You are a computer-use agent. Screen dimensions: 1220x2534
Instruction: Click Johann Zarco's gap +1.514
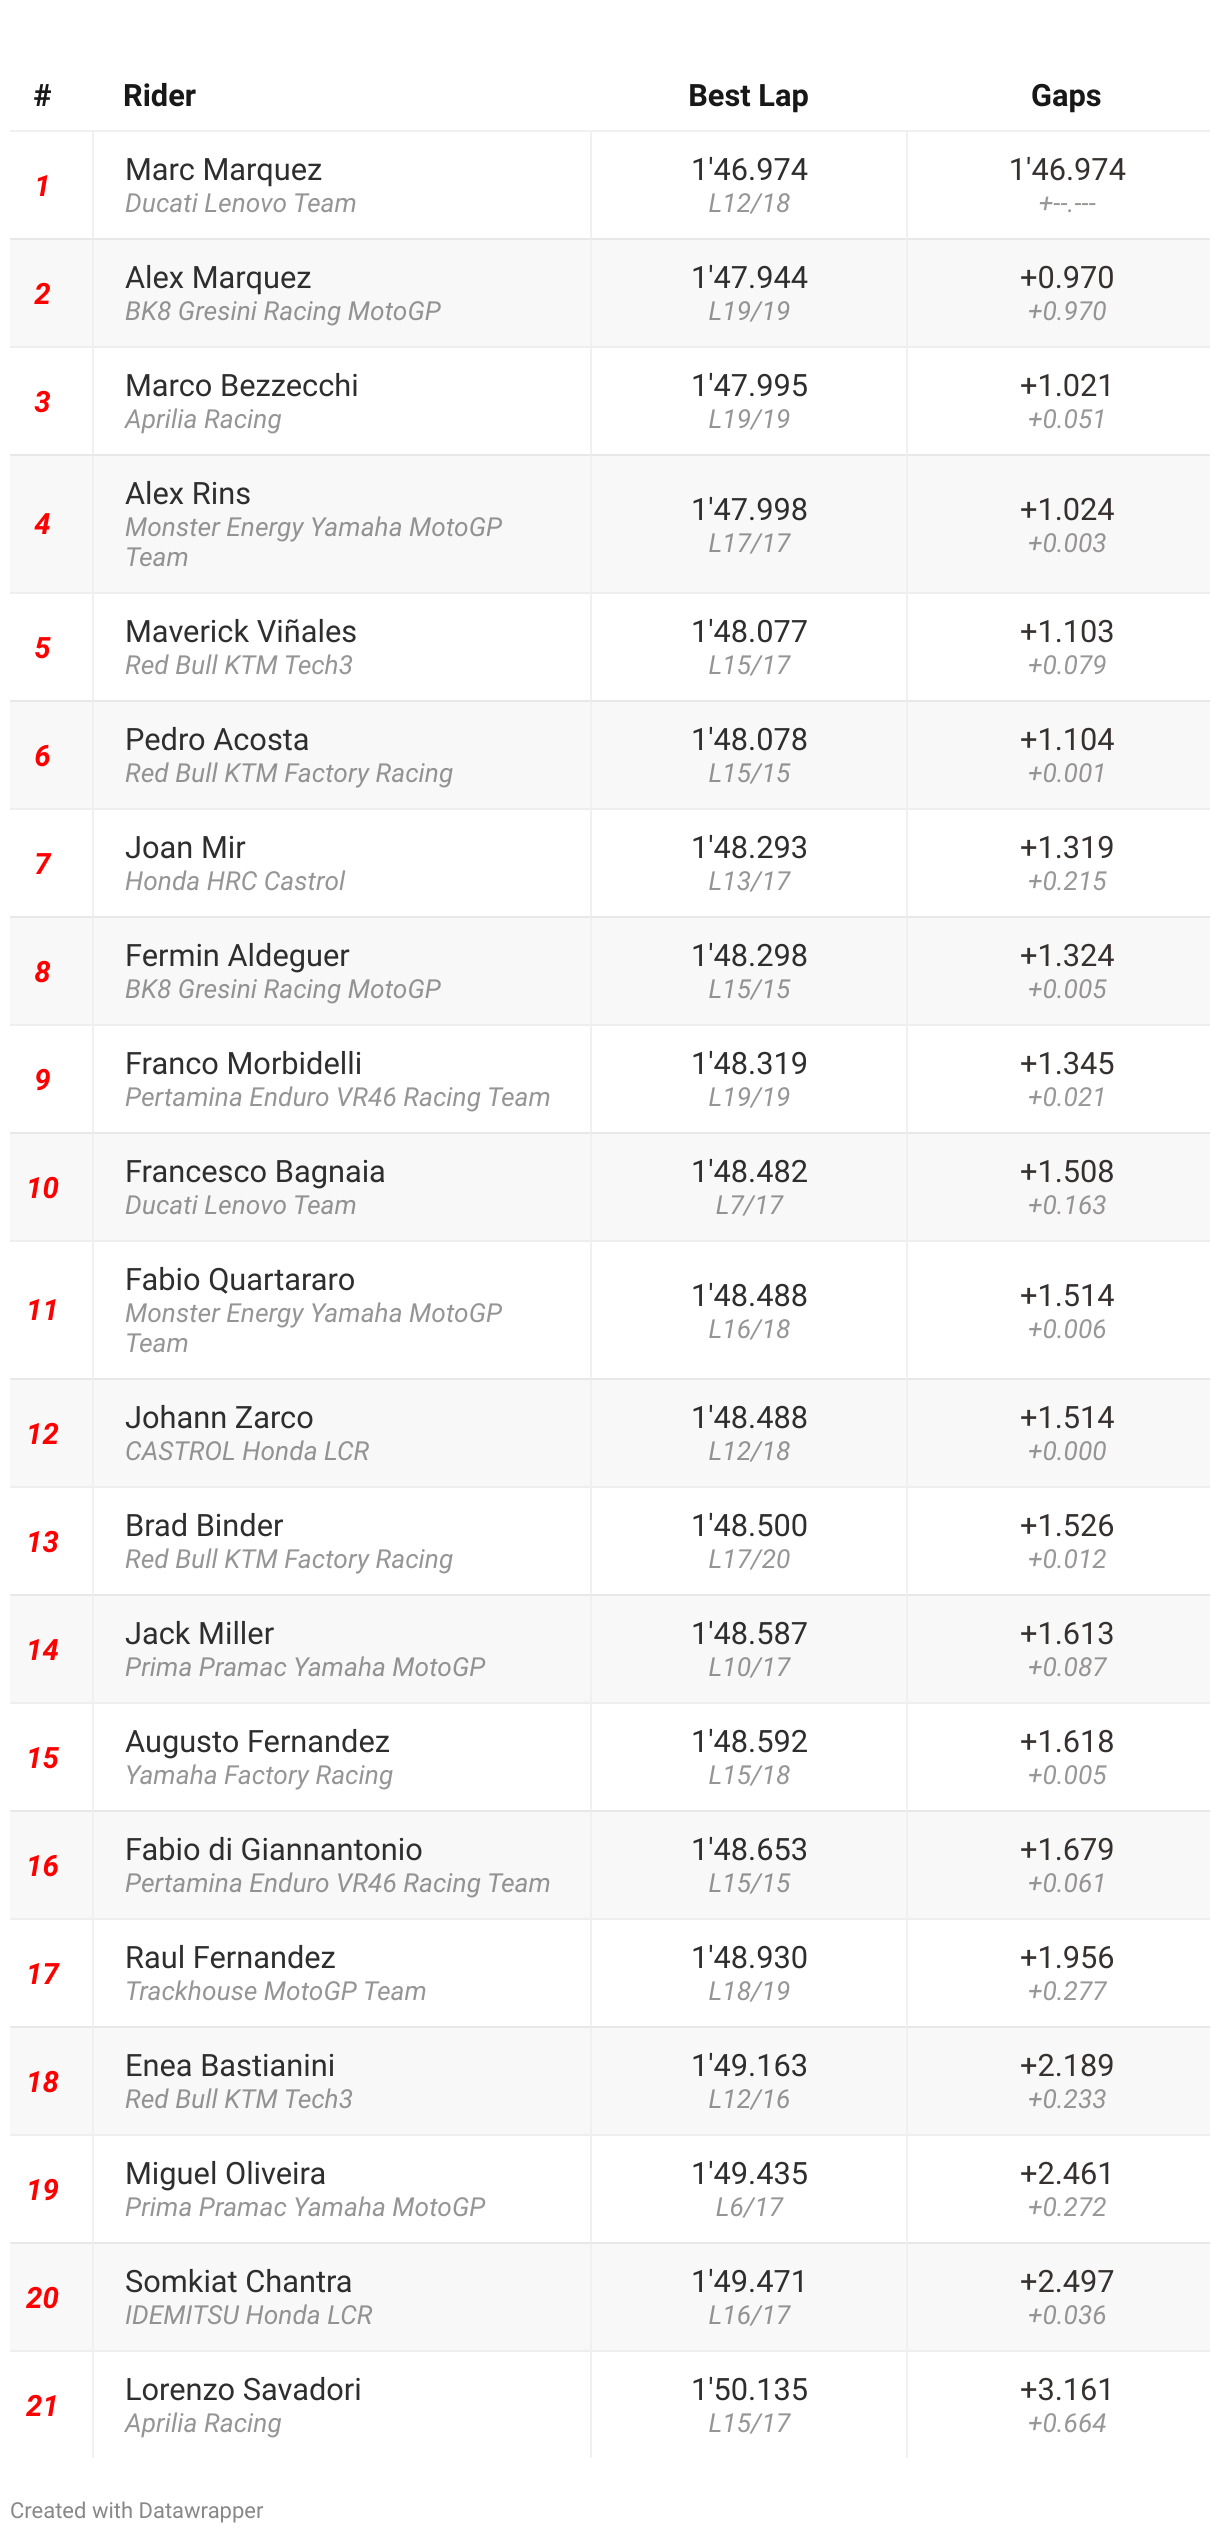[1066, 1418]
